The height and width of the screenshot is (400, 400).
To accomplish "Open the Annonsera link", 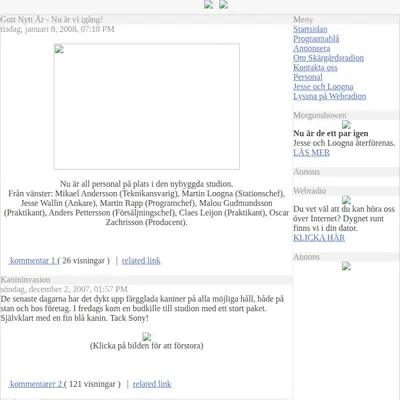I will pyautogui.click(x=312, y=49).
